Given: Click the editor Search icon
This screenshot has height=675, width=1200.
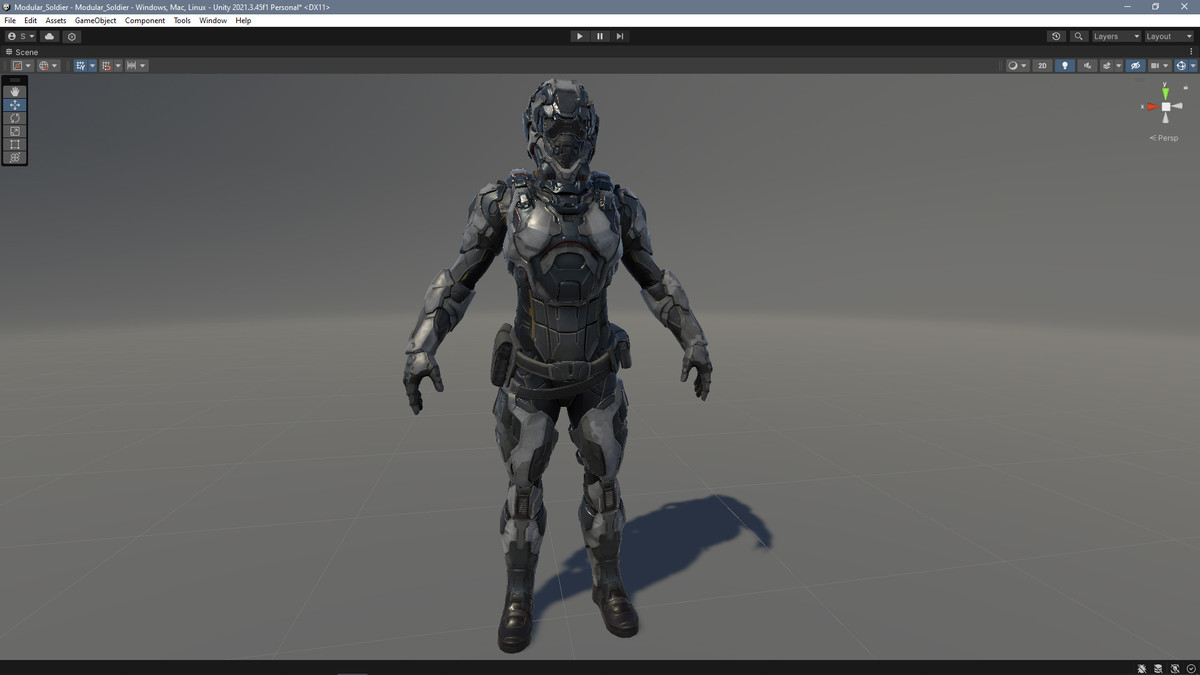Looking at the screenshot, I should click(x=1079, y=36).
